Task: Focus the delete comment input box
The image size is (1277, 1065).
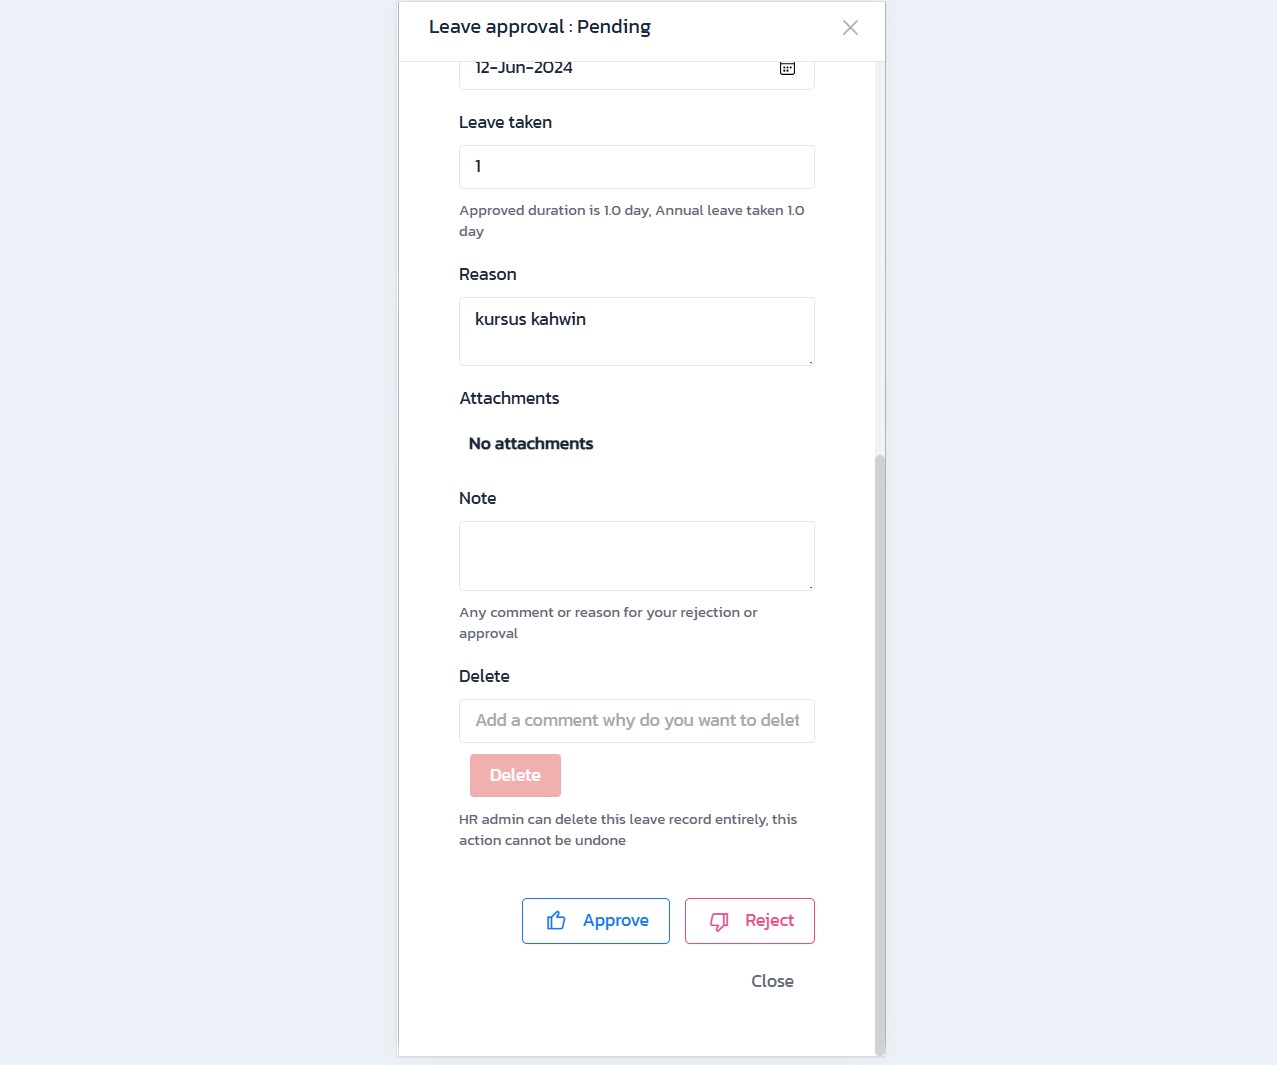Action: click(636, 721)
